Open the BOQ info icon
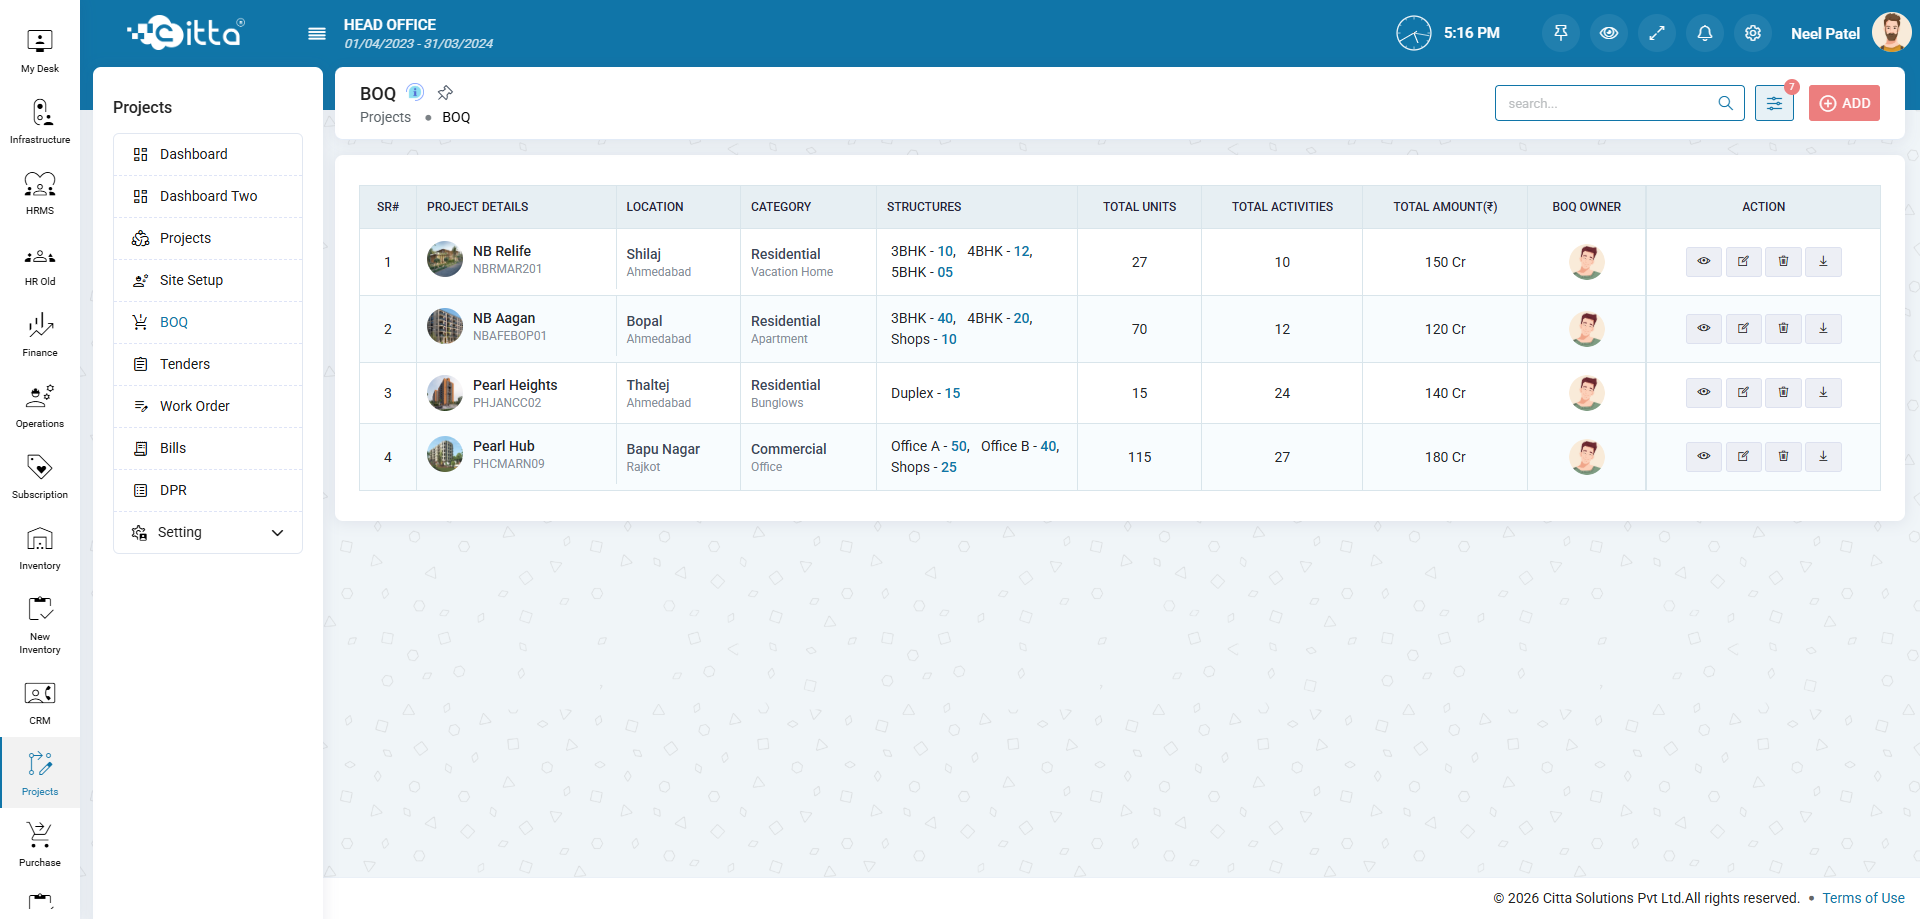 point(415,93)
